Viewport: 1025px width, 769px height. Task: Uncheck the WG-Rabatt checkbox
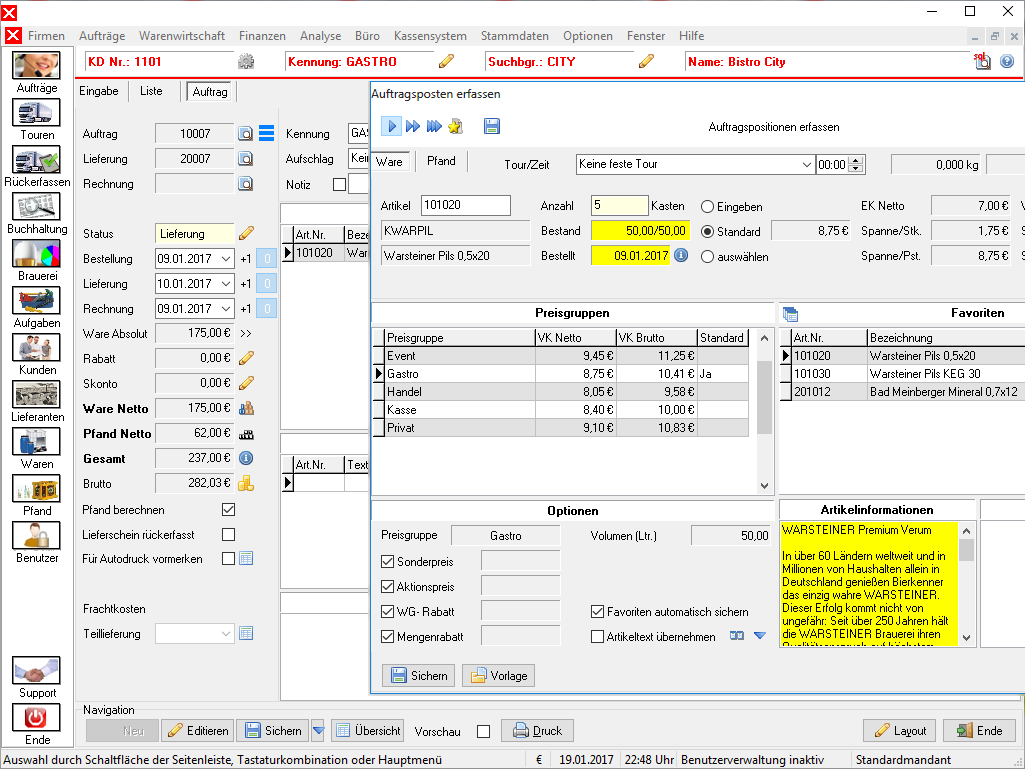(387, 611)
